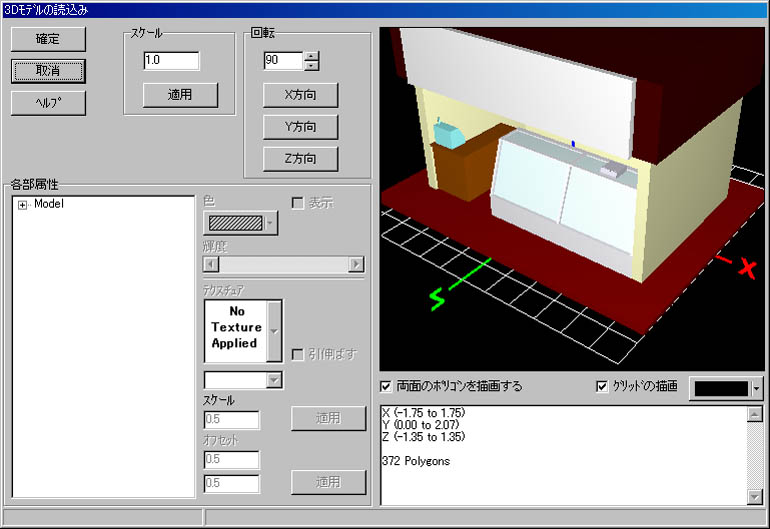Expand the Model tree node
This screenshot has height=529, width=770.
[x=22, y=205]
